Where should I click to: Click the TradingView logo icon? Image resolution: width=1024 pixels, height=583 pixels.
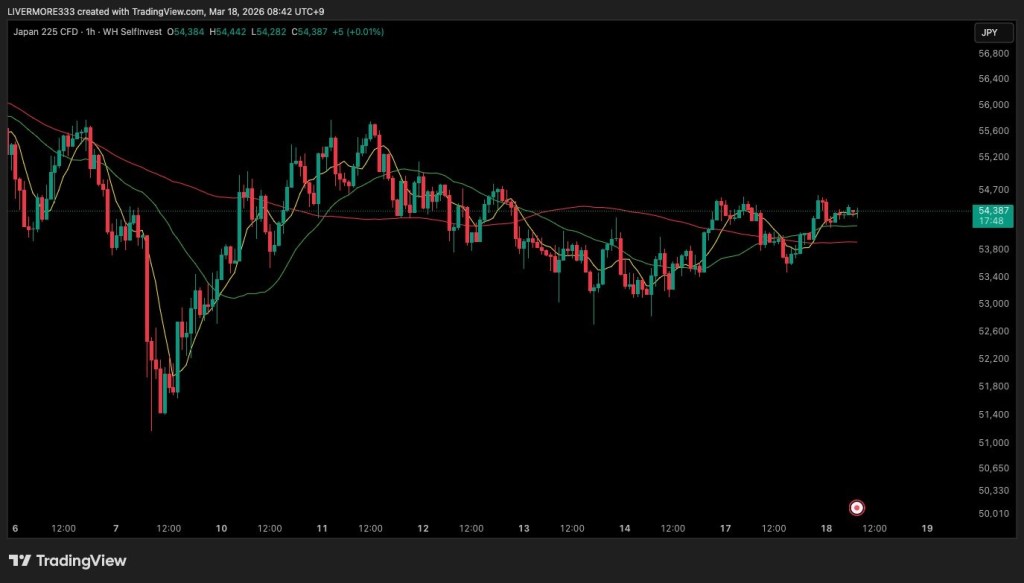[x=20, y=561]
